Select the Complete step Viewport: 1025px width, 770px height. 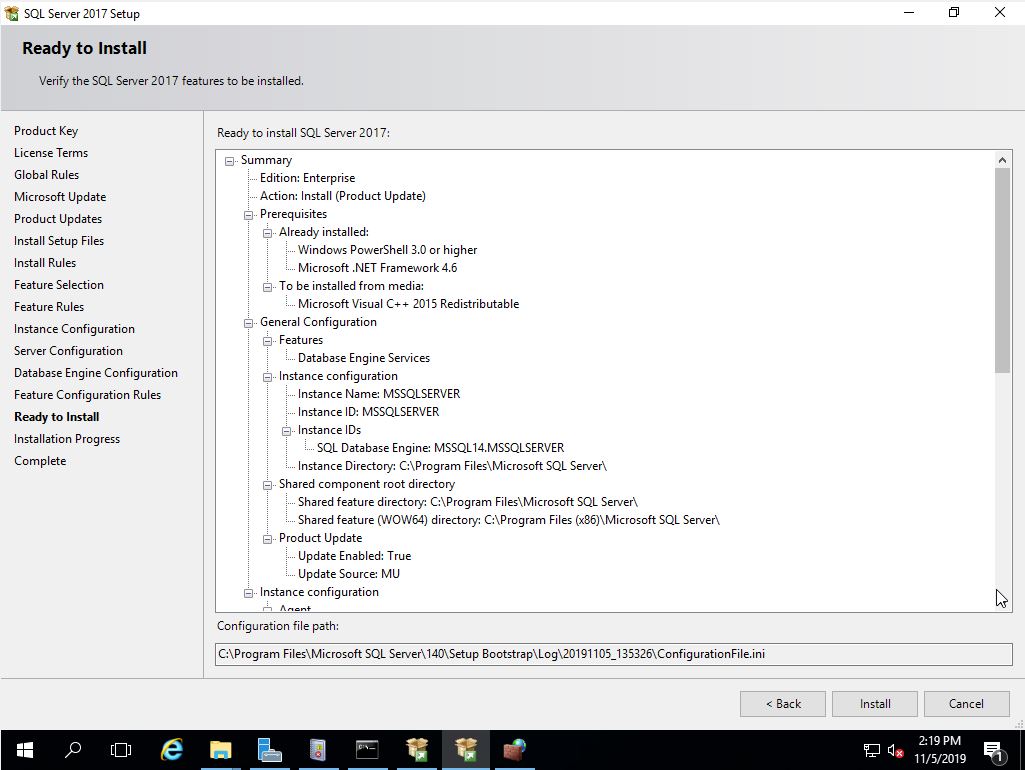(x=41, y=461)
